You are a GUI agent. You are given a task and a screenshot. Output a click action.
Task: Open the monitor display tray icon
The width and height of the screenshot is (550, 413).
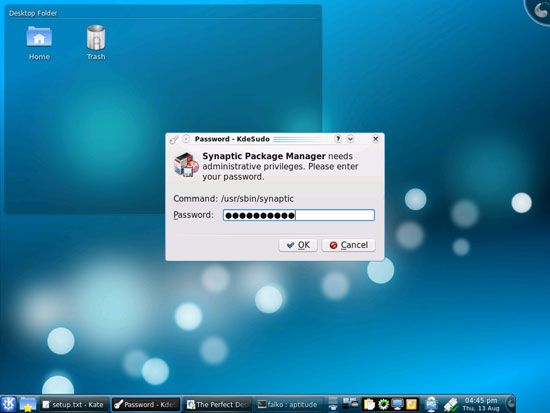(397, 404)
